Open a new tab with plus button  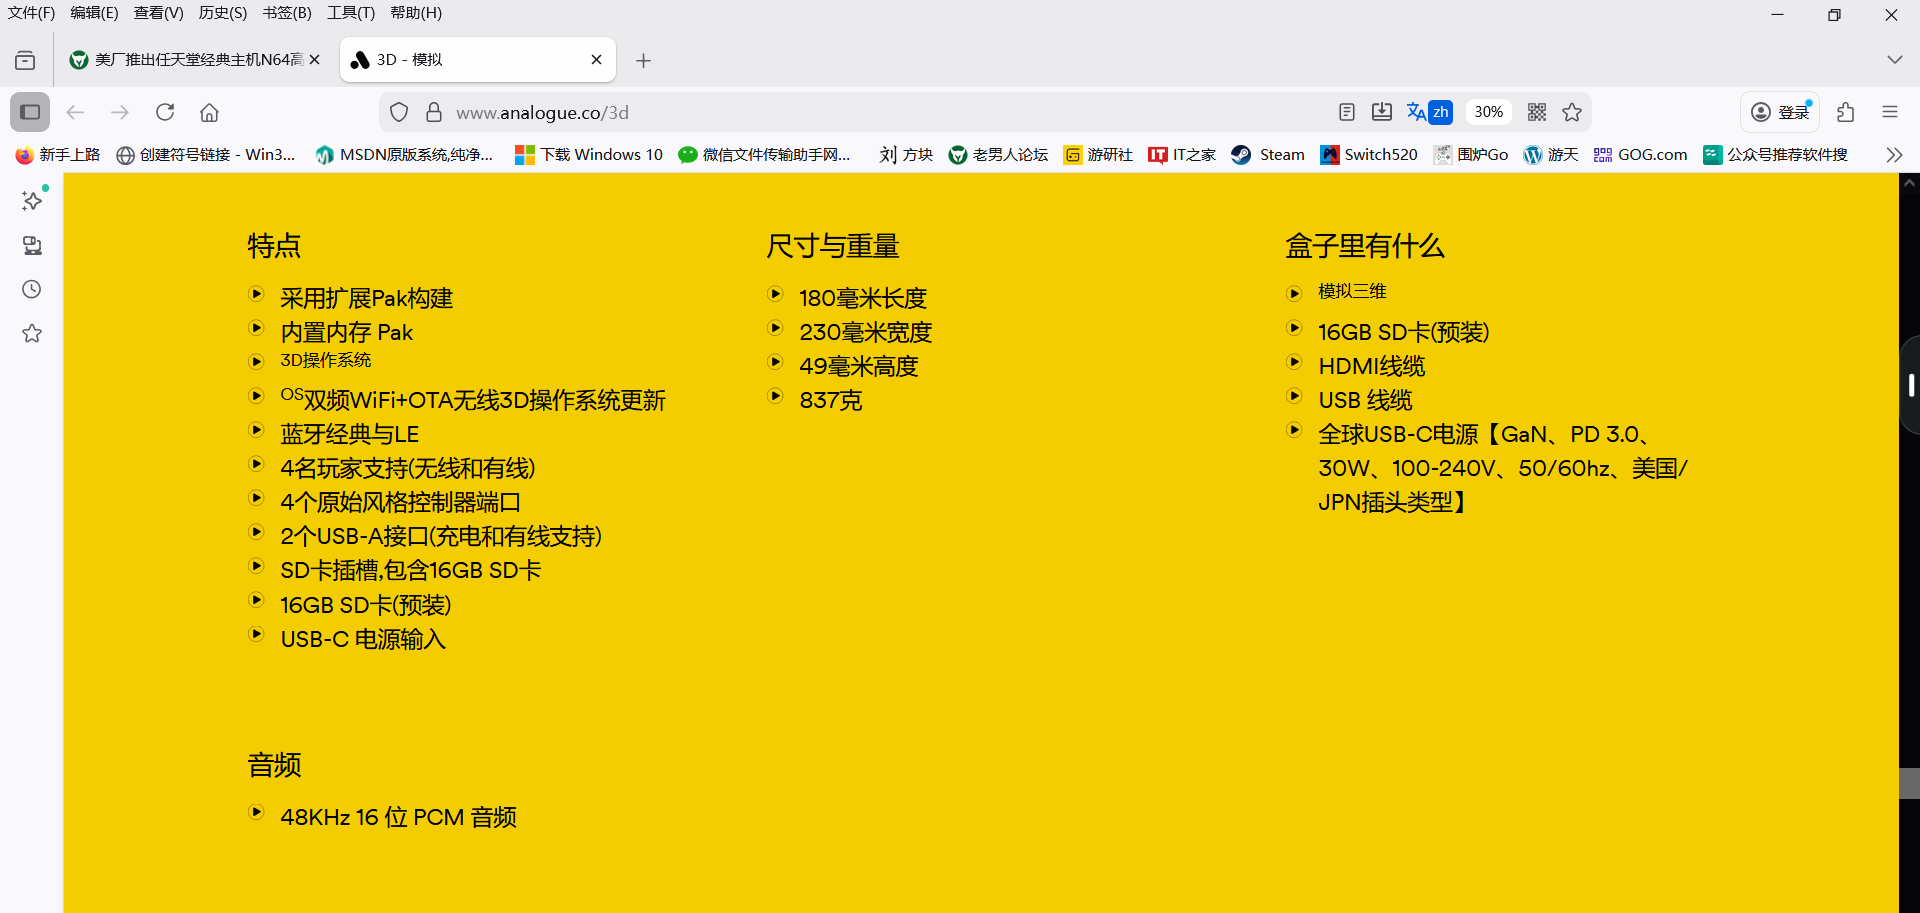(x=644, y=61)
